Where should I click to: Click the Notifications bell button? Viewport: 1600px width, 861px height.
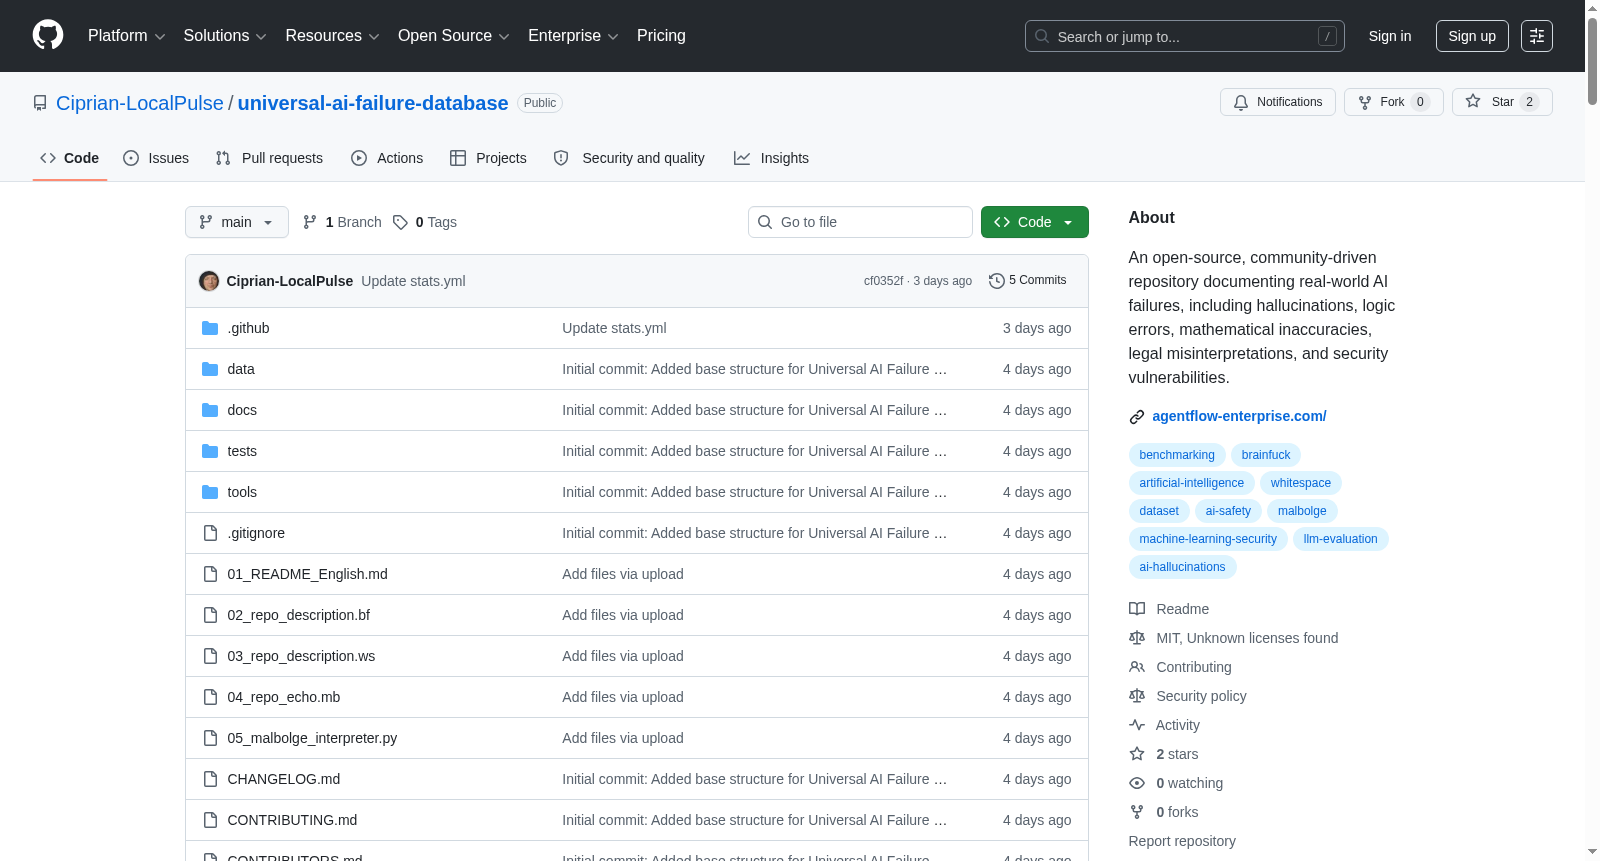tap(1278, 102)
